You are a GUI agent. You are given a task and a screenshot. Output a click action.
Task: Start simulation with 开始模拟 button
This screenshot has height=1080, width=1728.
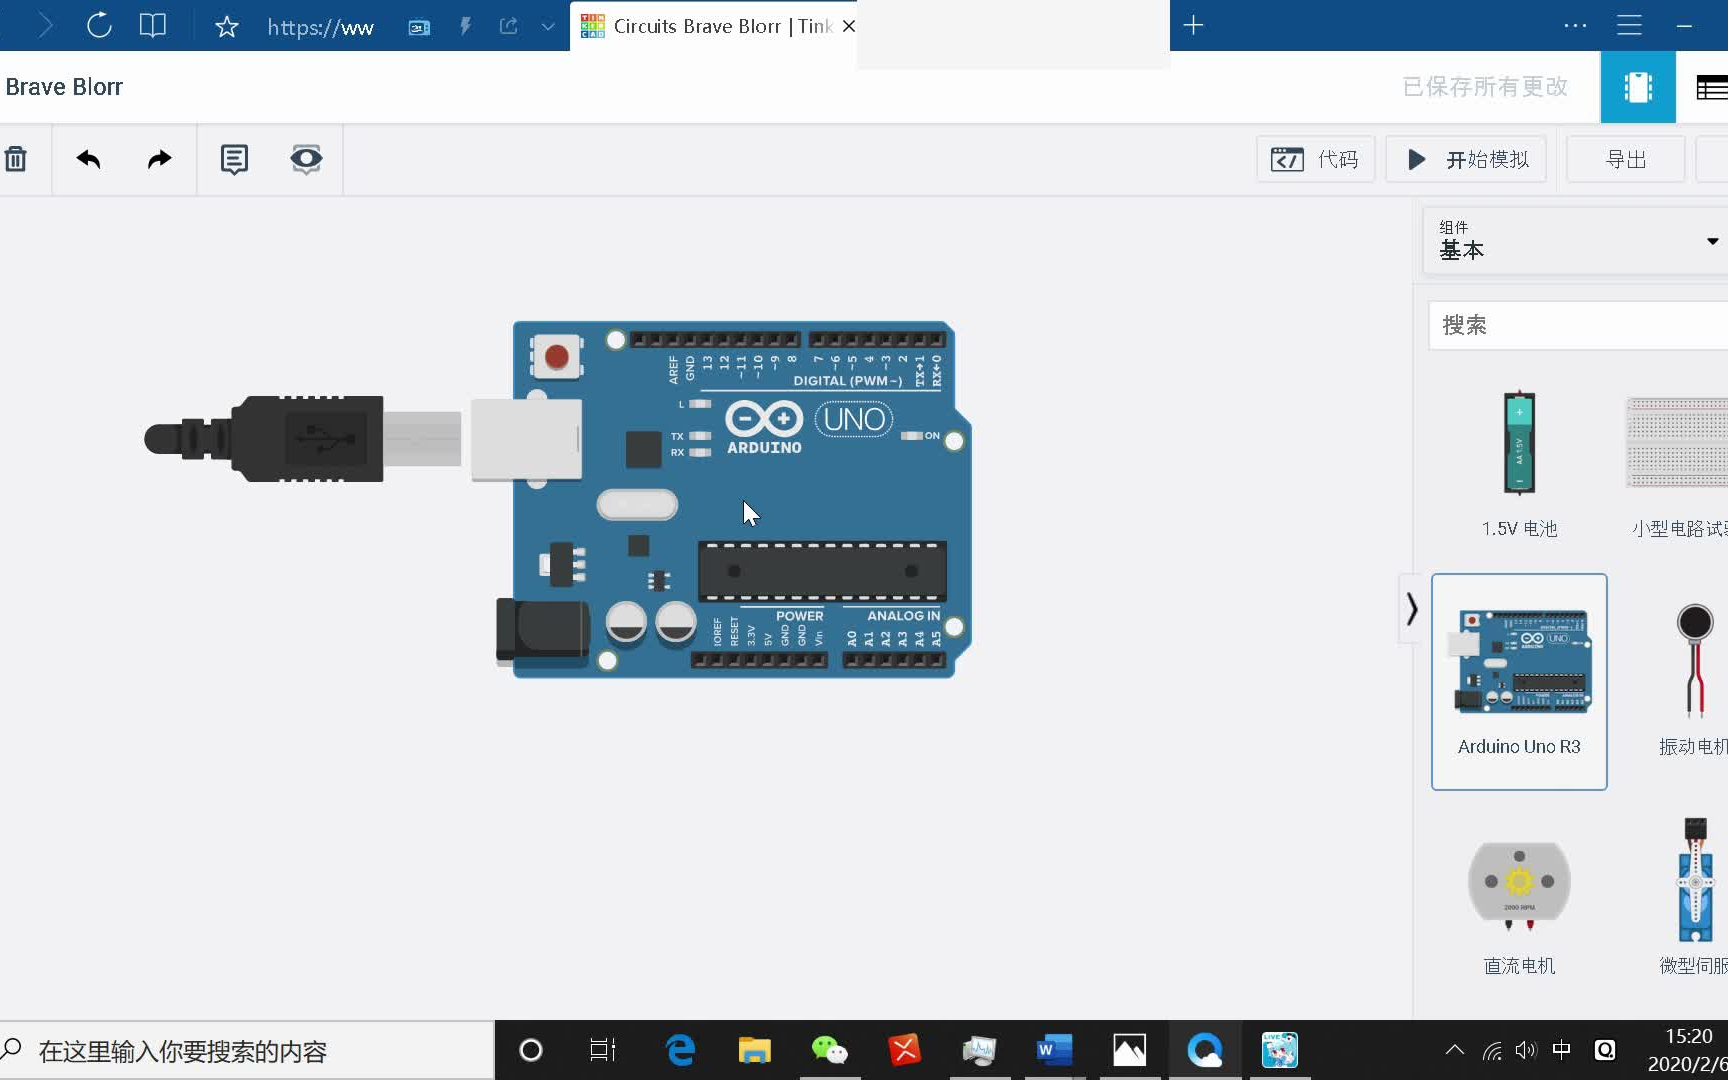(1466, 160)
